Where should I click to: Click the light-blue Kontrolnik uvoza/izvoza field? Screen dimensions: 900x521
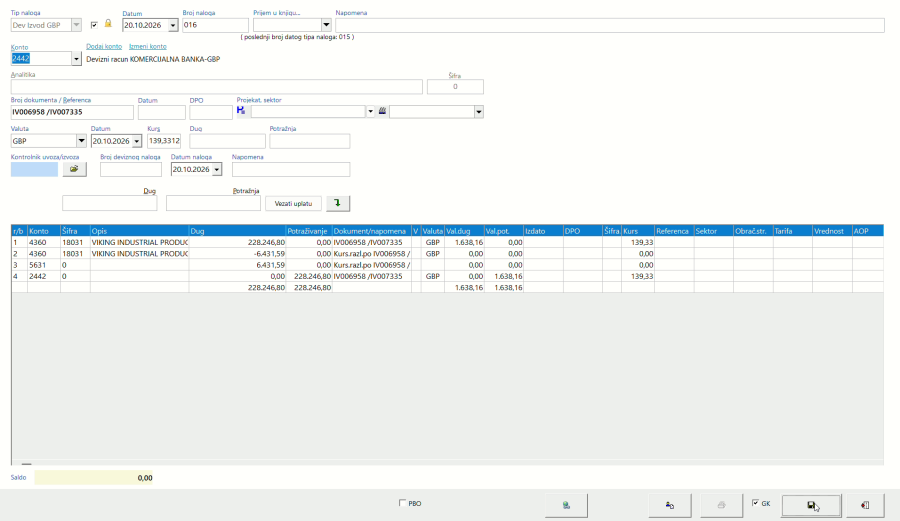click(x=34, y=169)
